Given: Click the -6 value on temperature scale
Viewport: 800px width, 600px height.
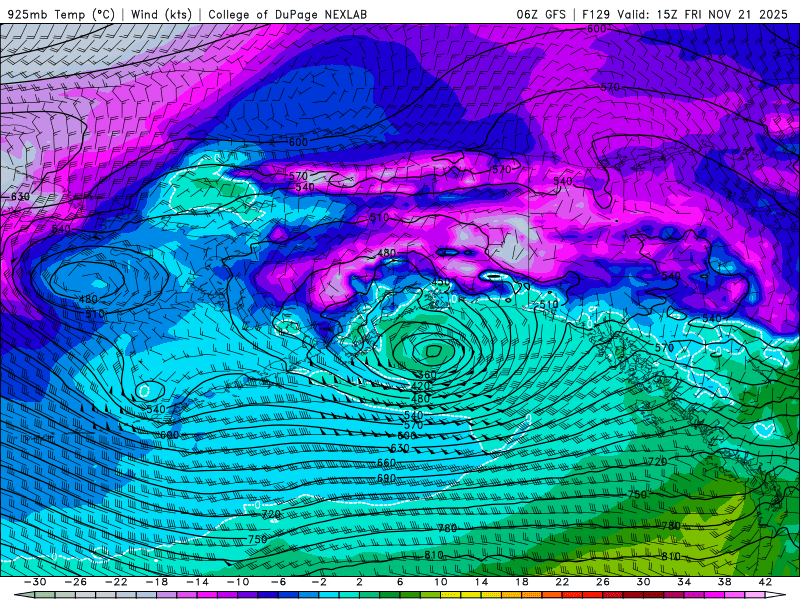Looking at the screenshot, I should (x=278, y=582).
